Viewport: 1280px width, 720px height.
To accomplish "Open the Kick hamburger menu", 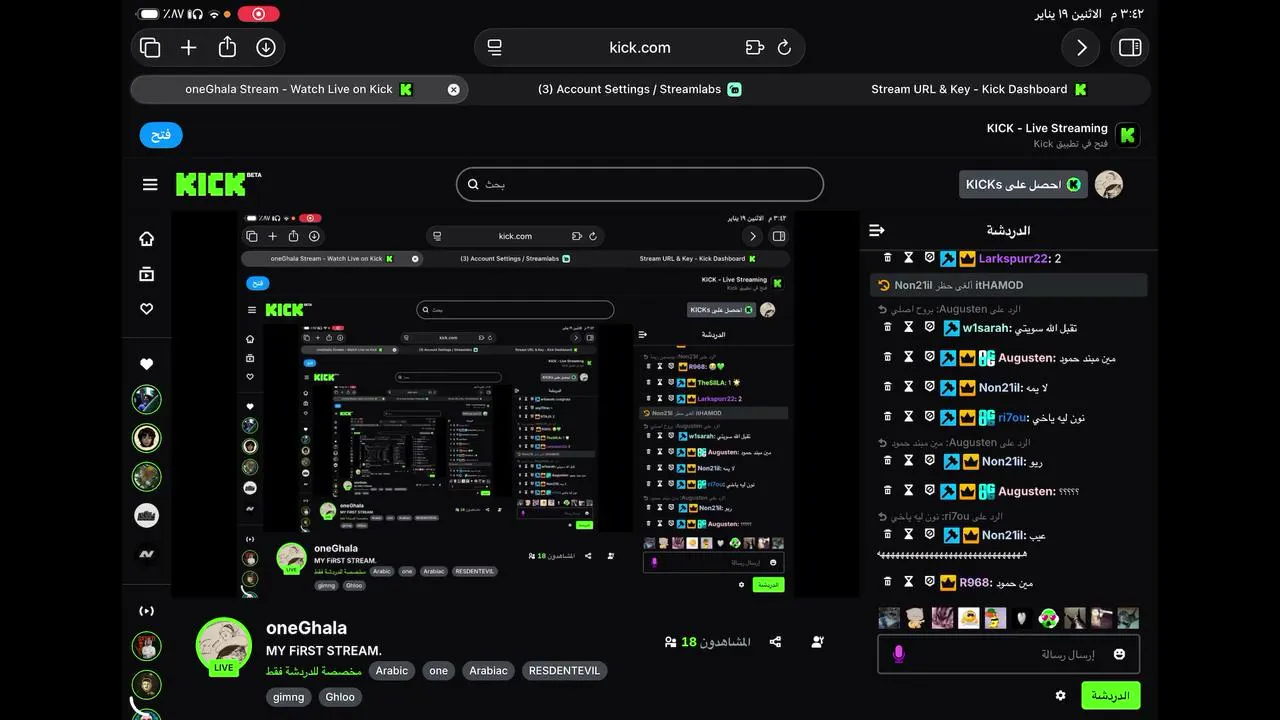I will (150, 184).
